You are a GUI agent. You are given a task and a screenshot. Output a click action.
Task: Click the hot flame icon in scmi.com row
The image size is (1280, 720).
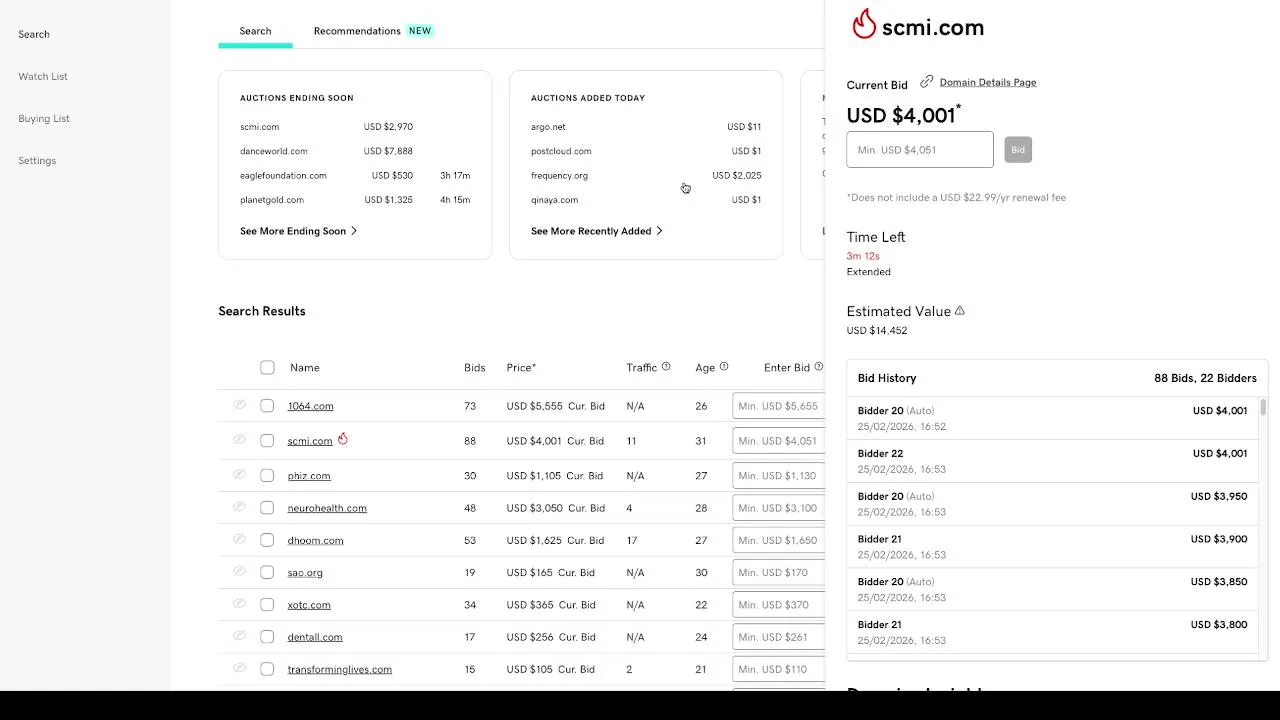click(342, 439)
